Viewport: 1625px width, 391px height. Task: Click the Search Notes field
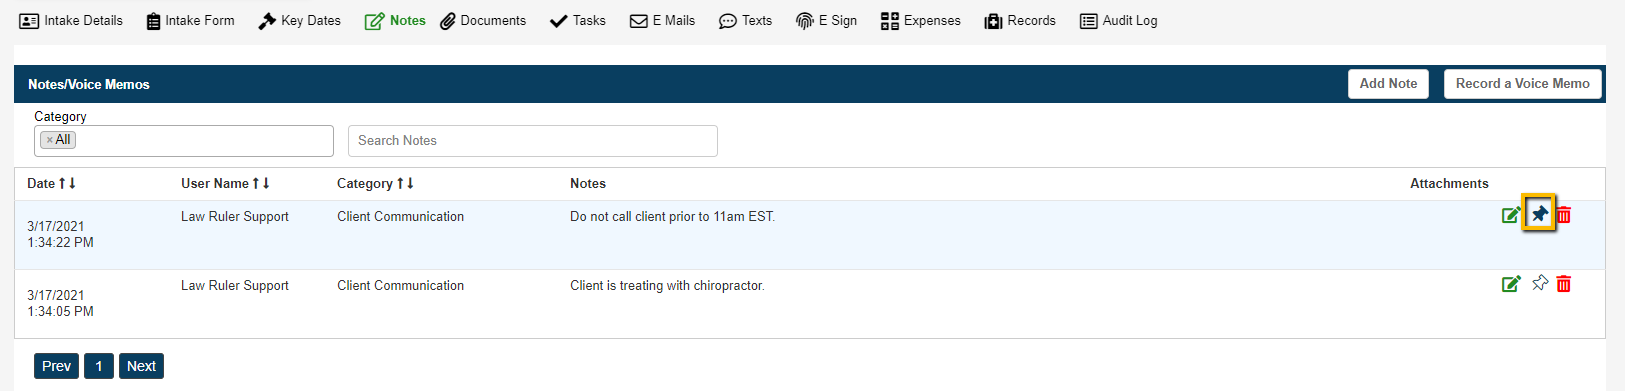coord(533,141)
